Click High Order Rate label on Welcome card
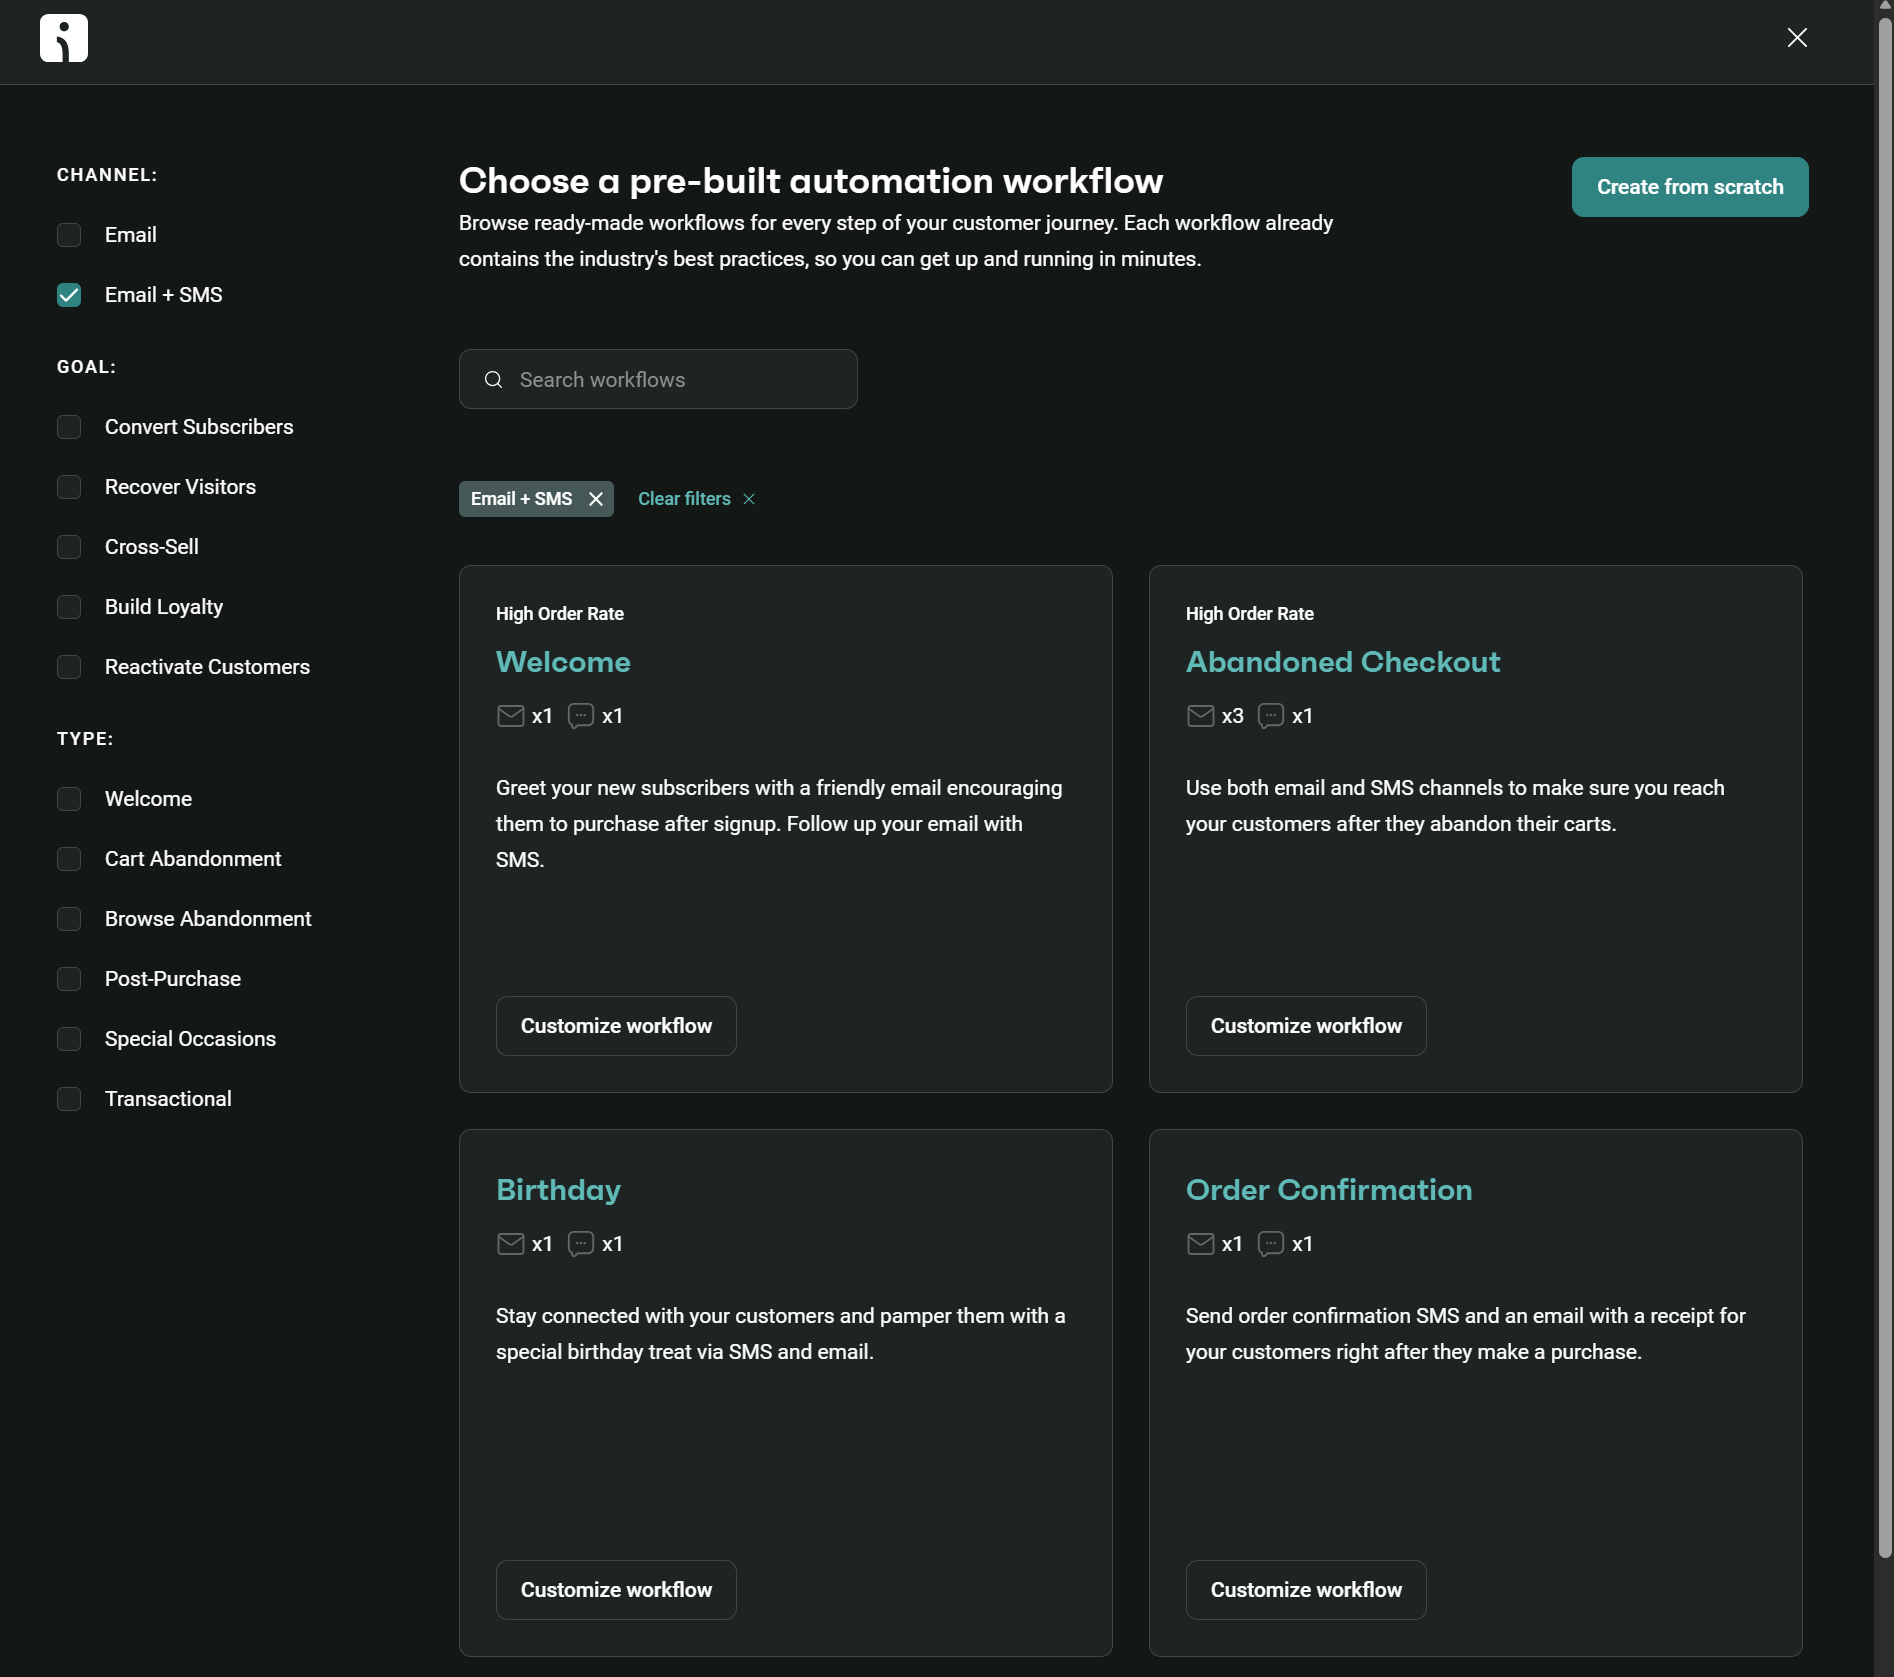1894x1677 pixels. click(560, 614)
